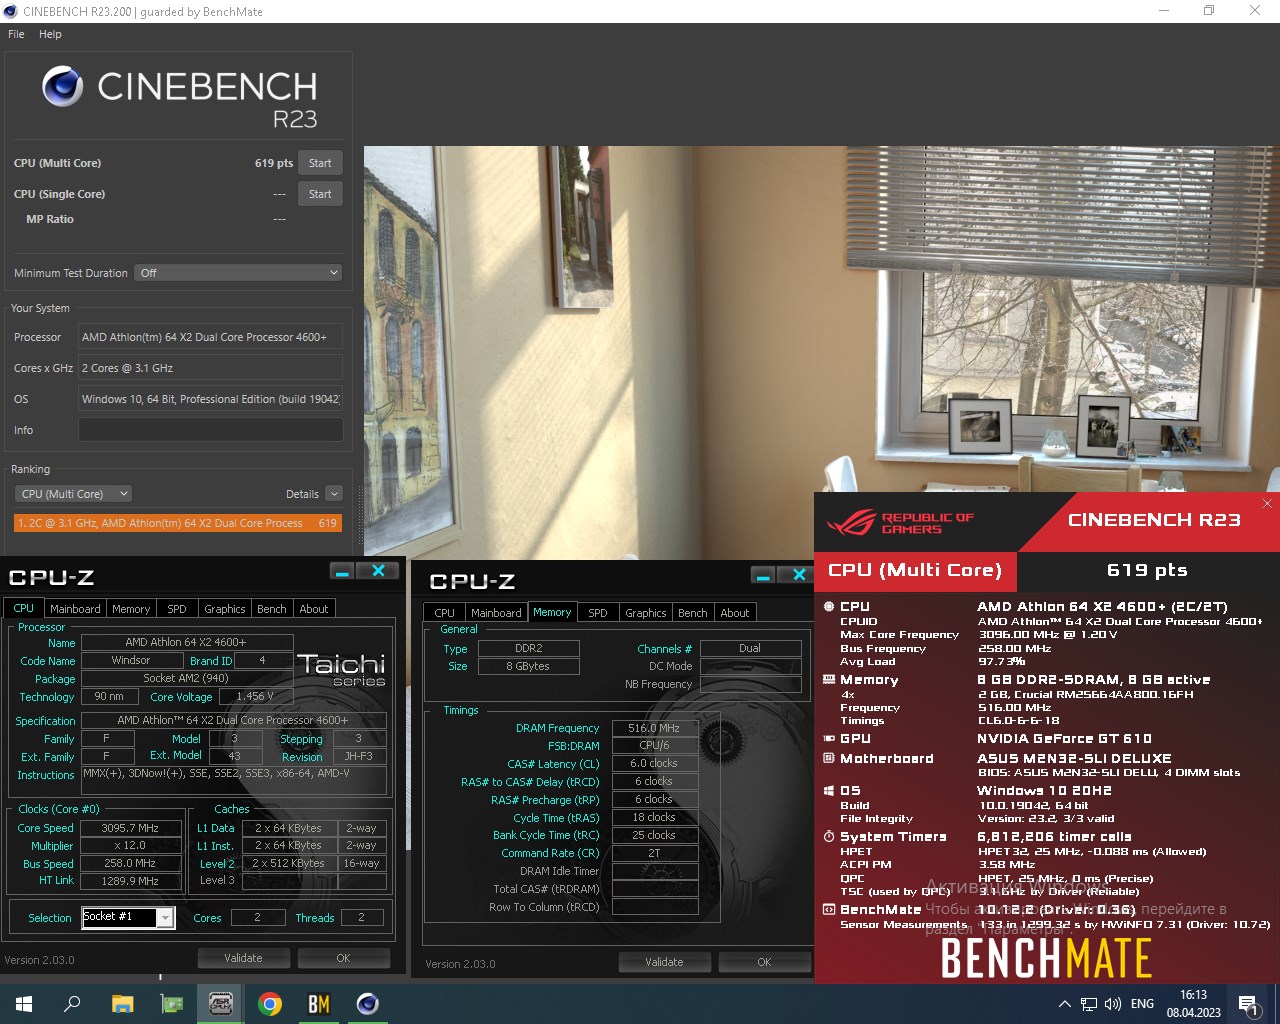Open the Minimum Test Duration dropdown
Image resolution: width=1280 pixels, height=1024 pixels.
pyautogui.click(x=238, y=273)
